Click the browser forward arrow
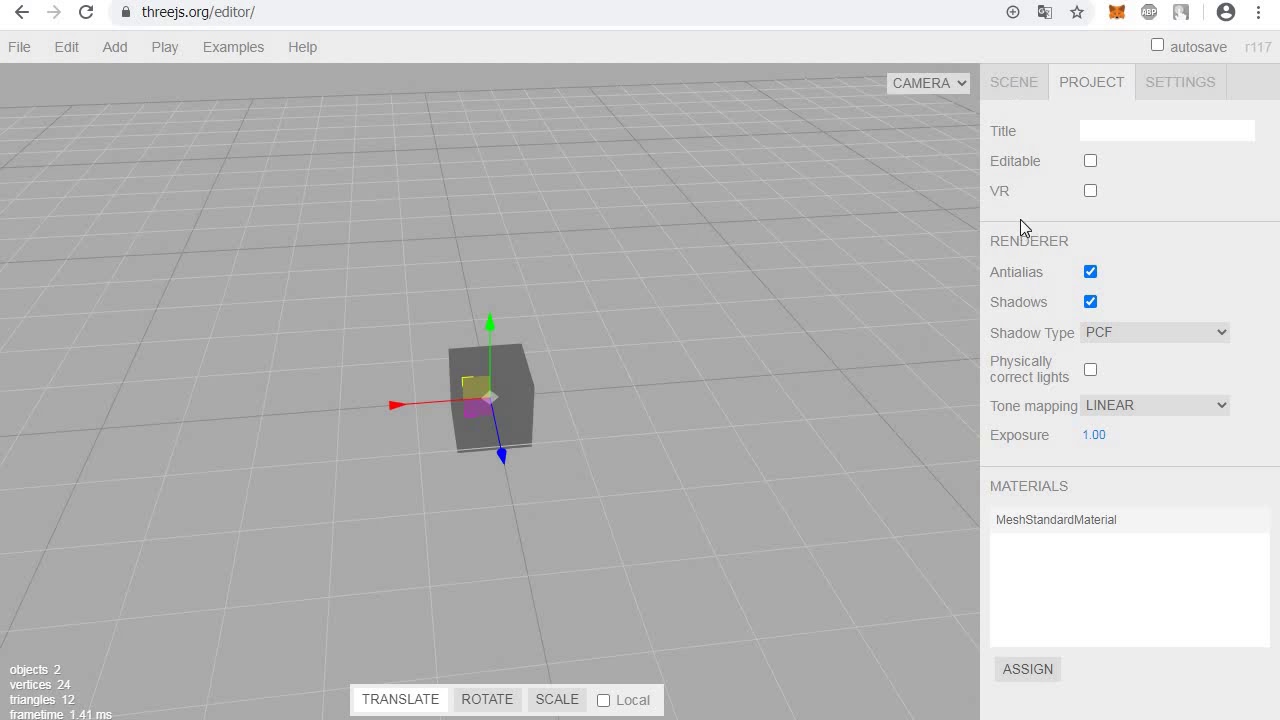 [54, 12]
